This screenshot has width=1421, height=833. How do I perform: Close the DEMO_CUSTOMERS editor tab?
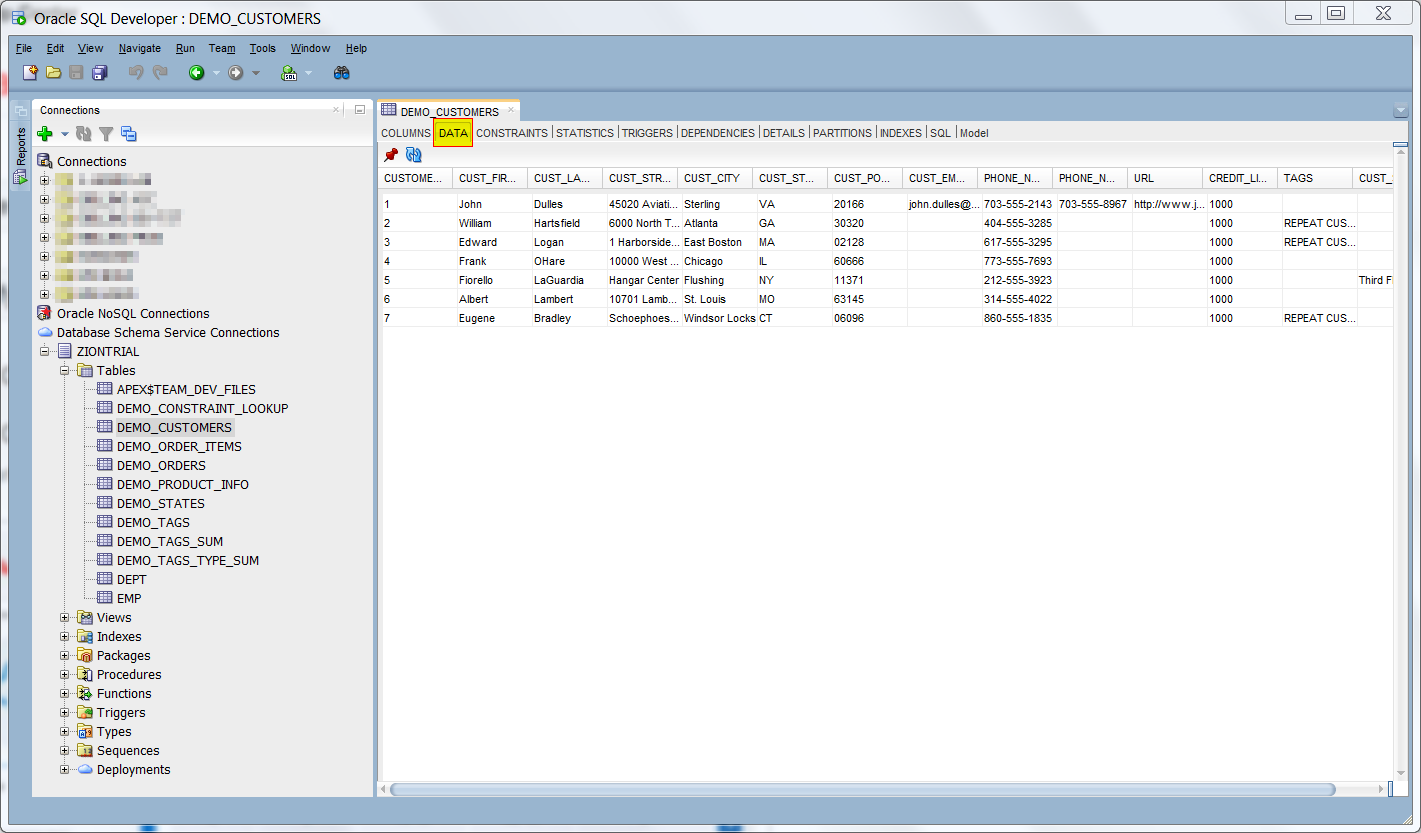510,110
